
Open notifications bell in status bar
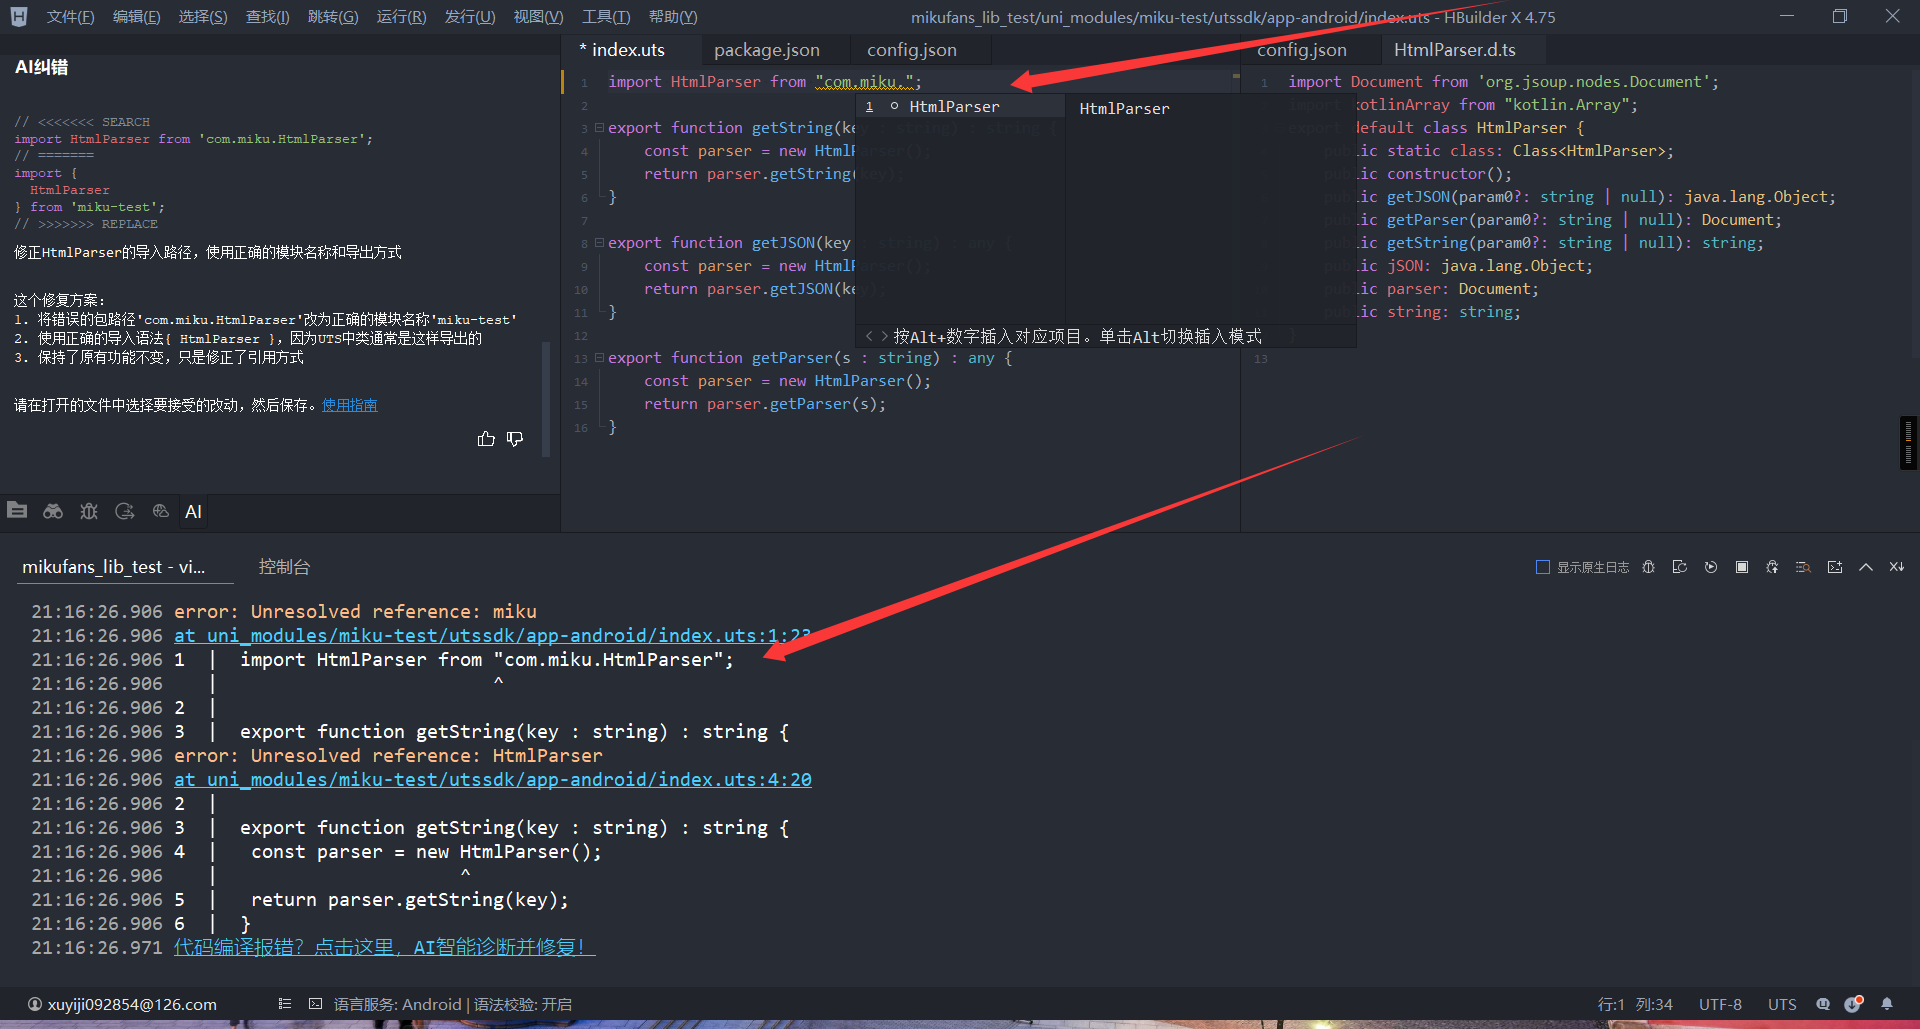pyautogui.click(x=1887, y=1004)
